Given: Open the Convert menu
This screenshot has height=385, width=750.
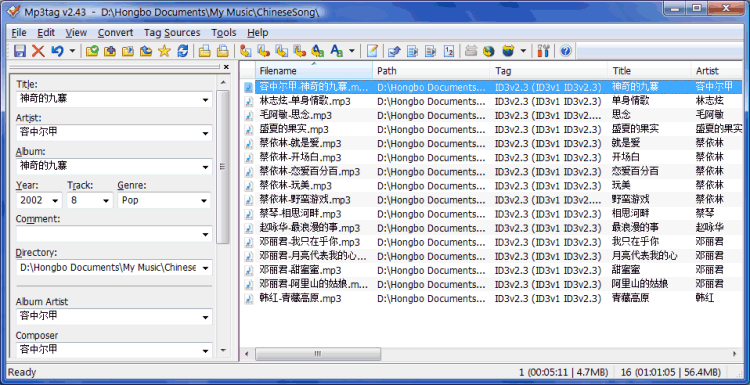Looking at the screenshot, I should coord(115,33).
